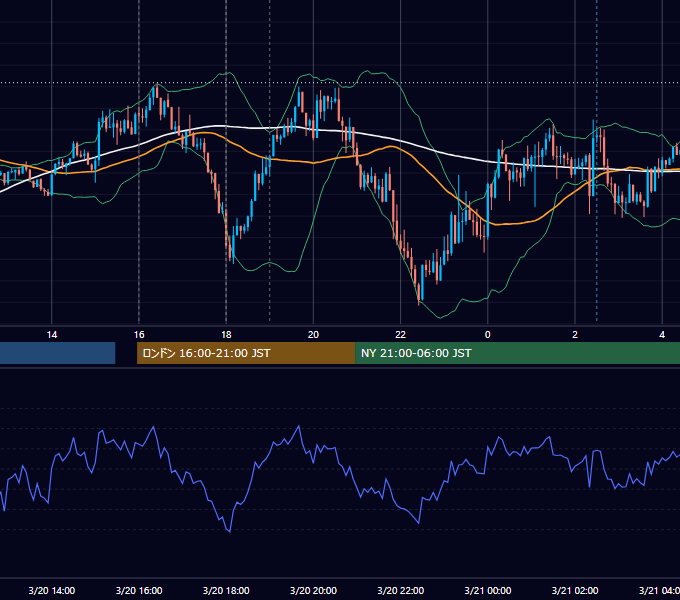The height and width of the screenshot is (600, 680).
Task: Click the London 16:00-21:00 JST session bar
Action: pos(246,353)
